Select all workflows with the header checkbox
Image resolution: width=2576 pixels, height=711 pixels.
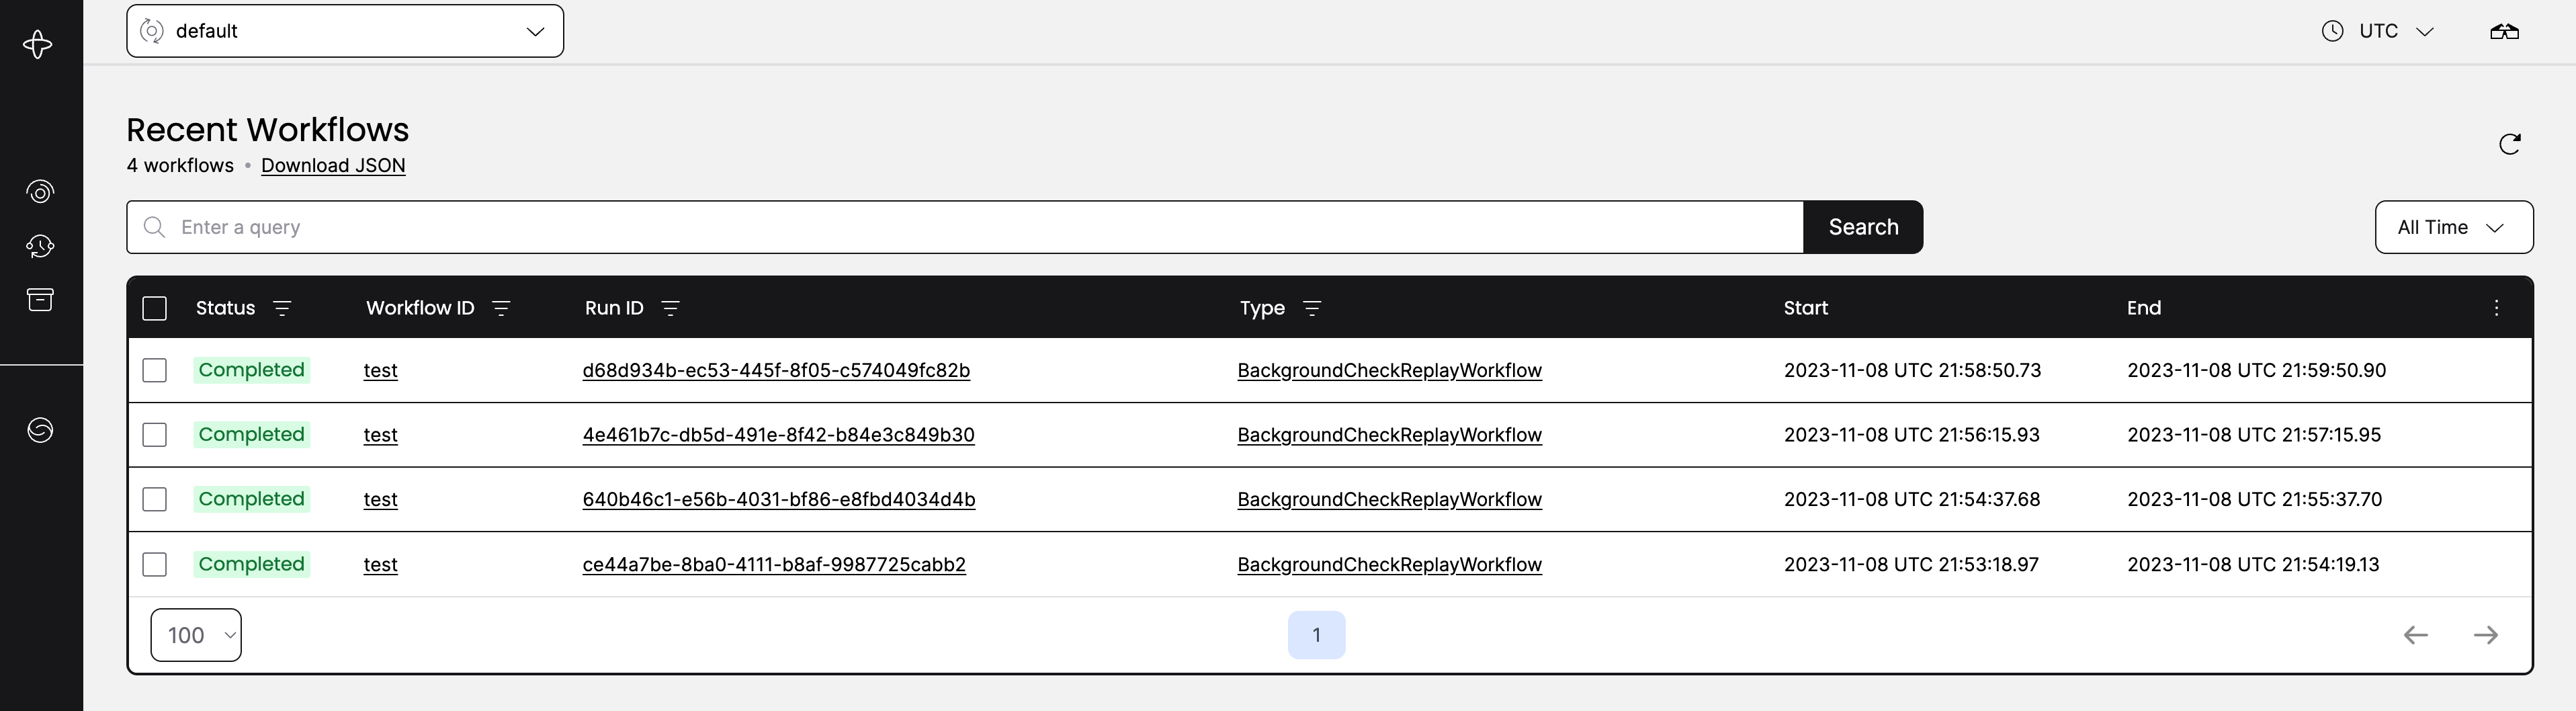pyautogui.click(x=155, y=308)
